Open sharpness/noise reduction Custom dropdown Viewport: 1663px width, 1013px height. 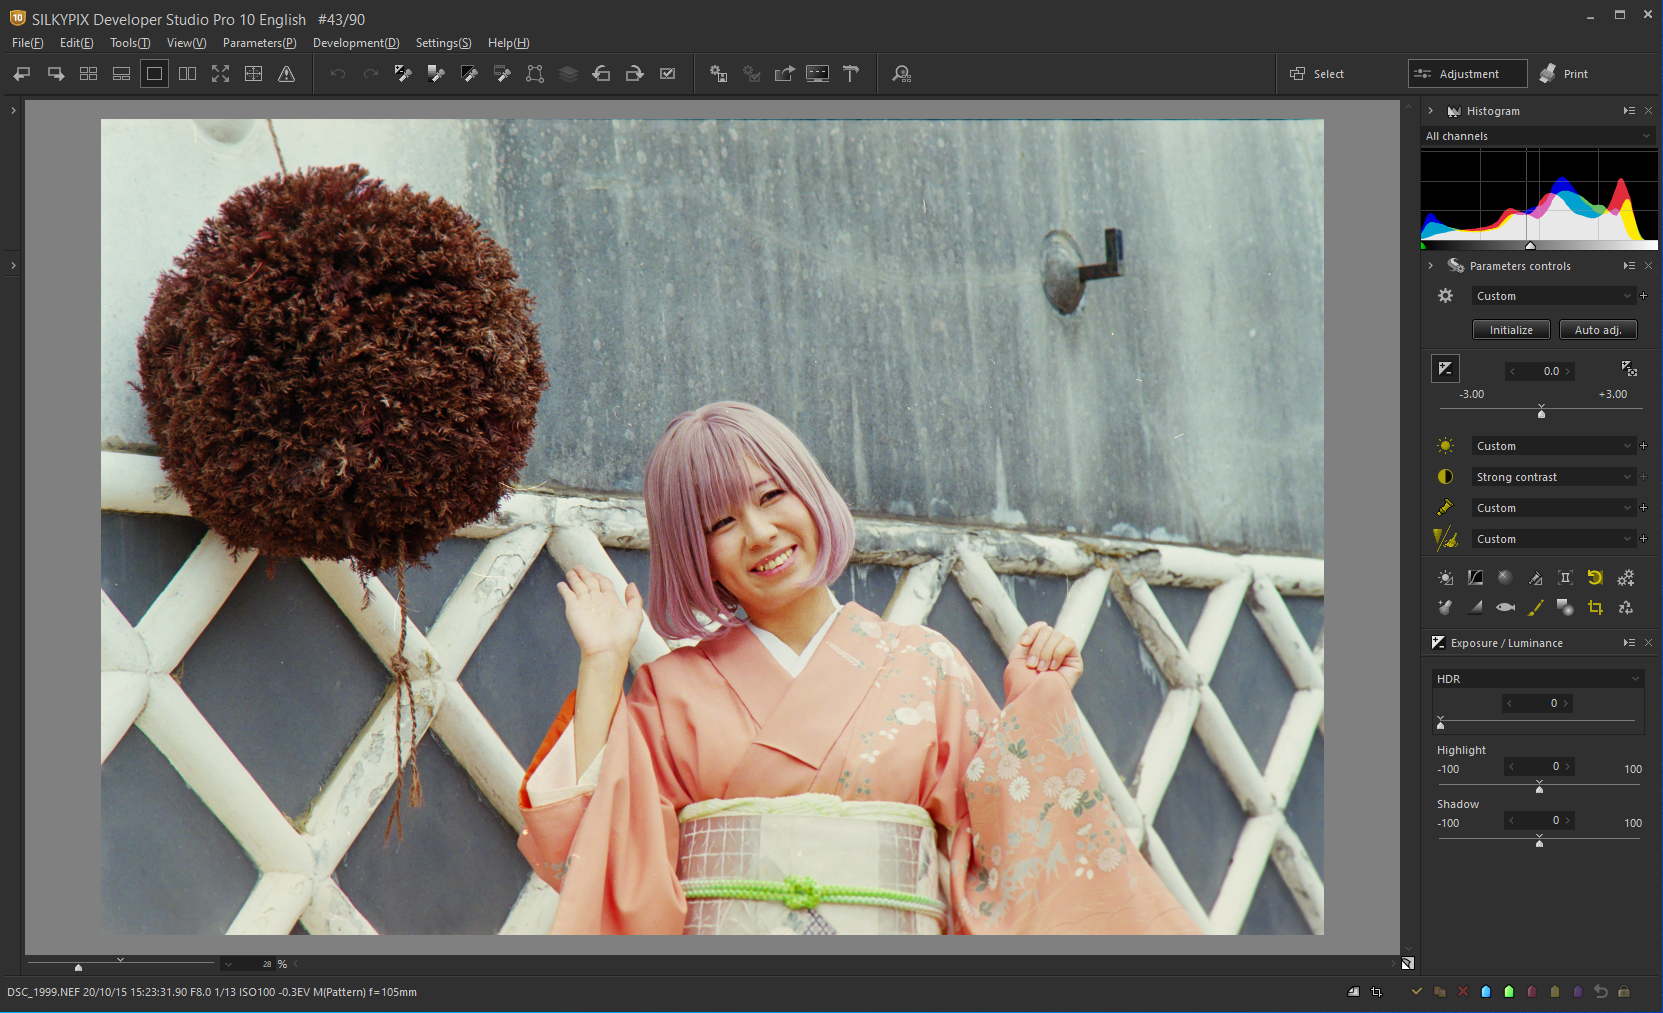(x=1553, y=539)
